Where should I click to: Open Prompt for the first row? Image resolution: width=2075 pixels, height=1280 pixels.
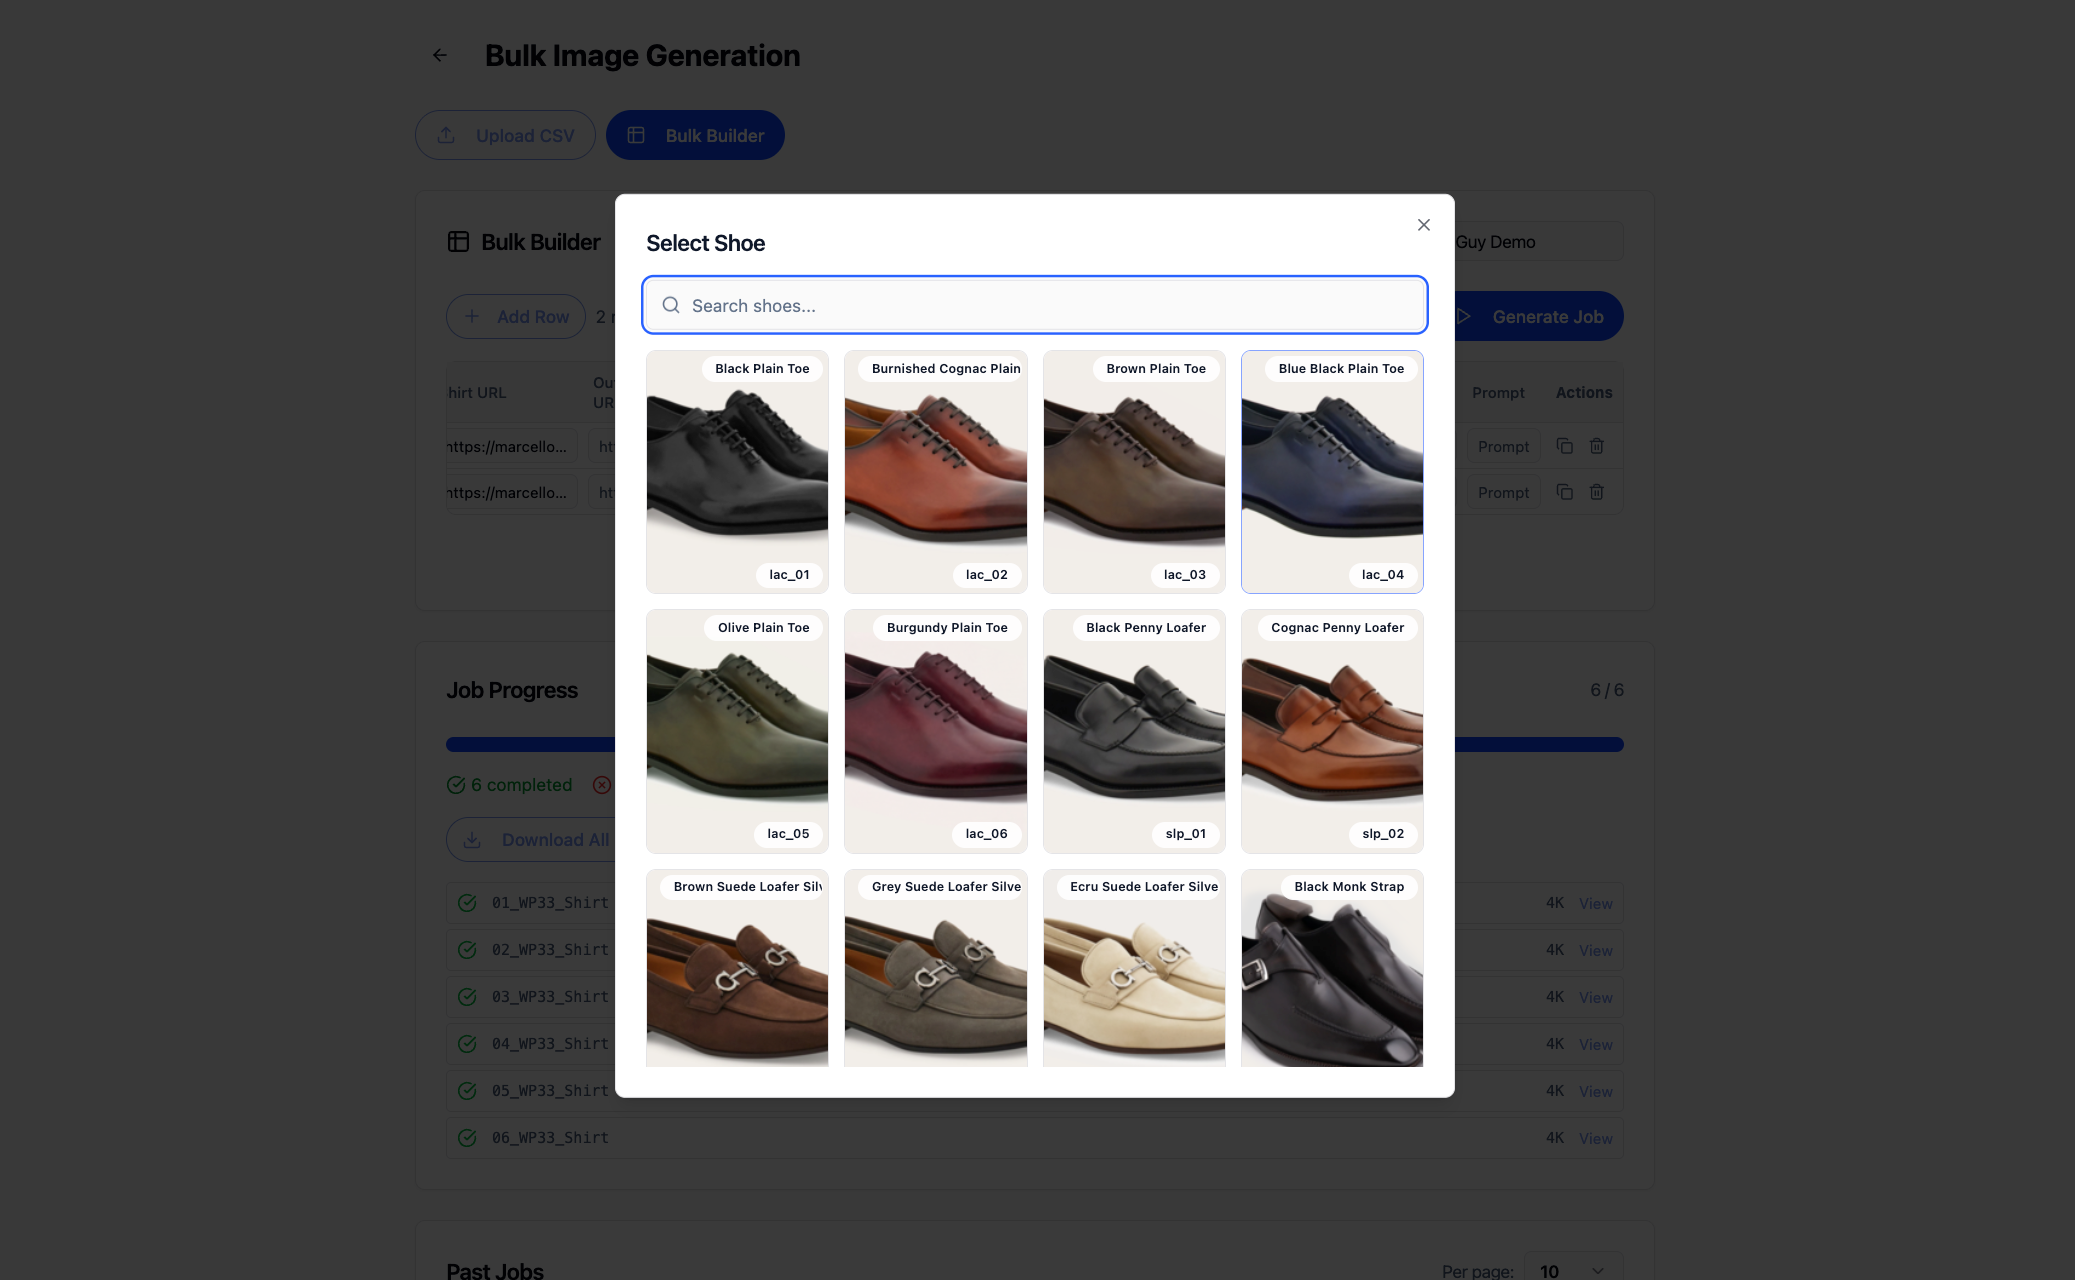(1503, 446)
